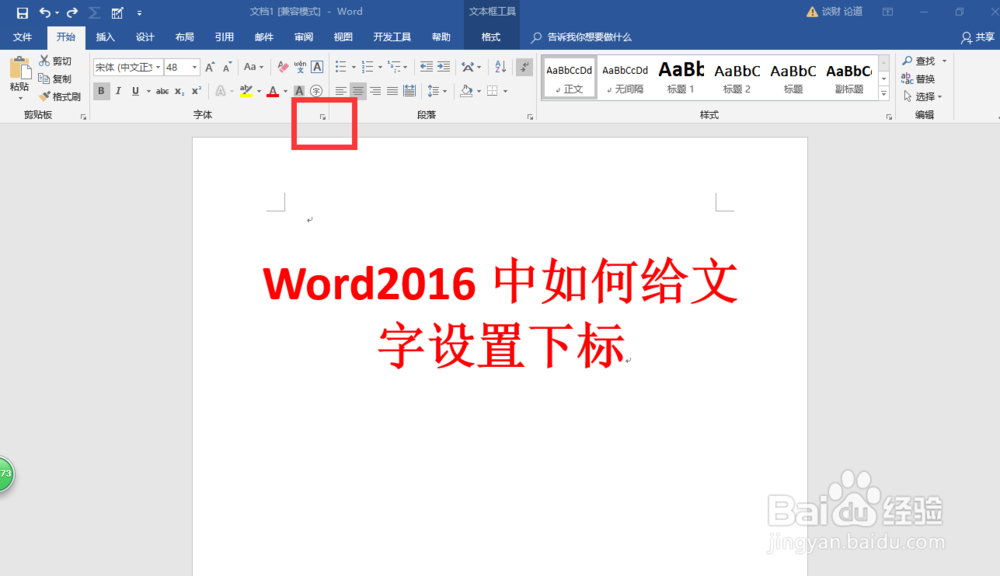Switch to Insert (插入) tab
The image size is (1000, 576).
coord(105,37)
